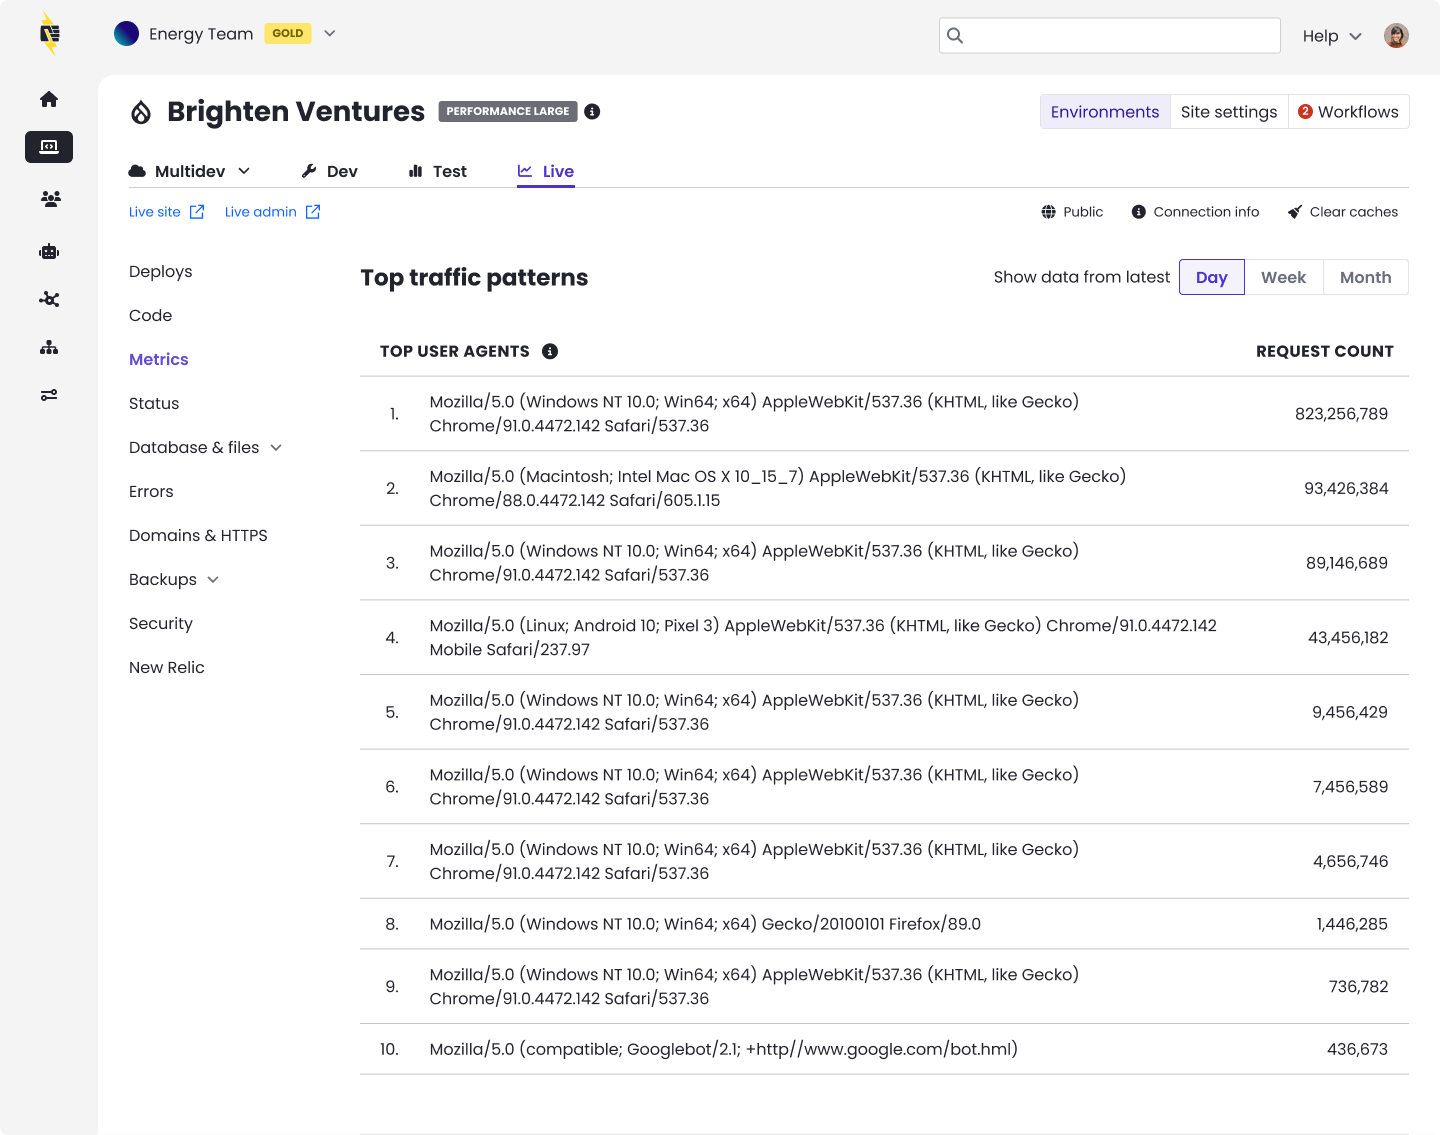Open Connection info
The height and width of the screenshot is (1135, 1440).
tap(1206, 212)
